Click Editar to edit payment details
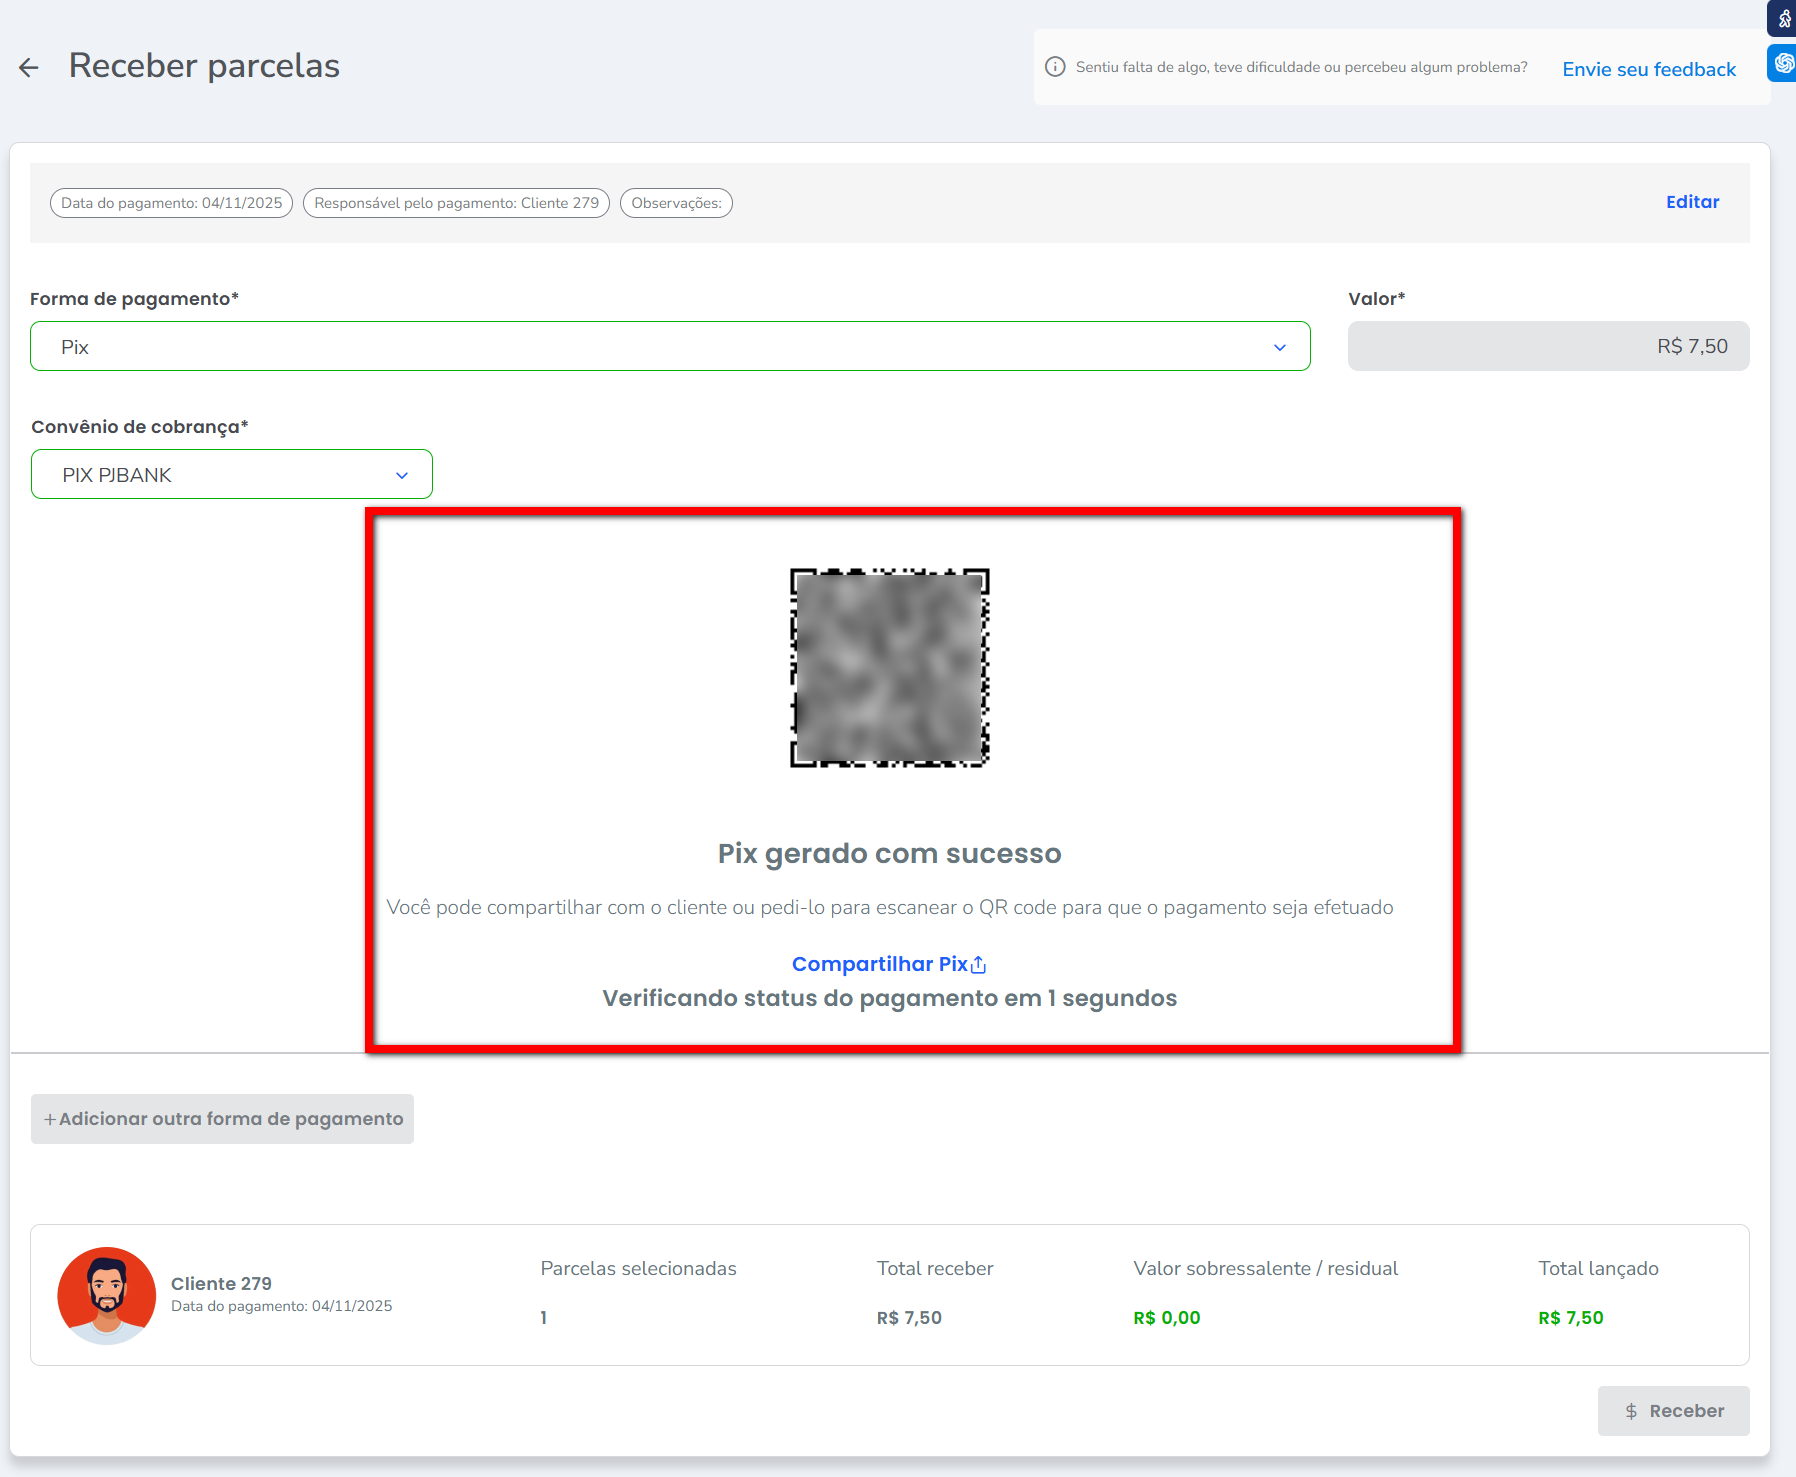The image size is (1796, 1477). 1692,202
